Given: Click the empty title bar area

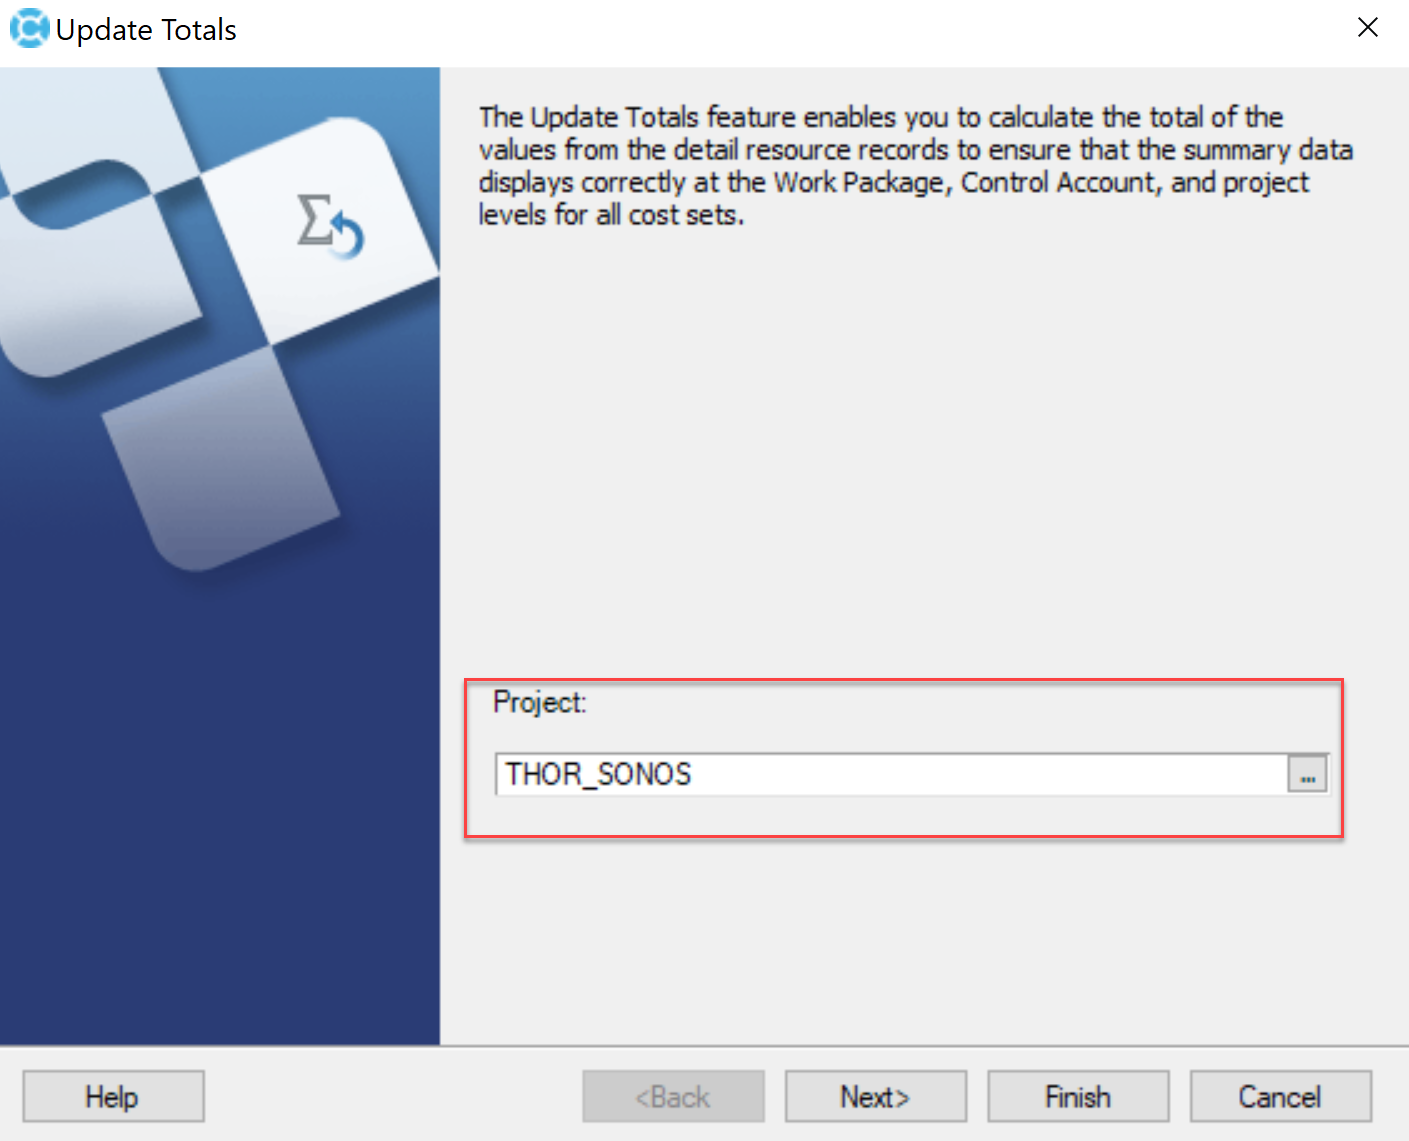Looking at the screenshot, I should (x=790, y=30).
